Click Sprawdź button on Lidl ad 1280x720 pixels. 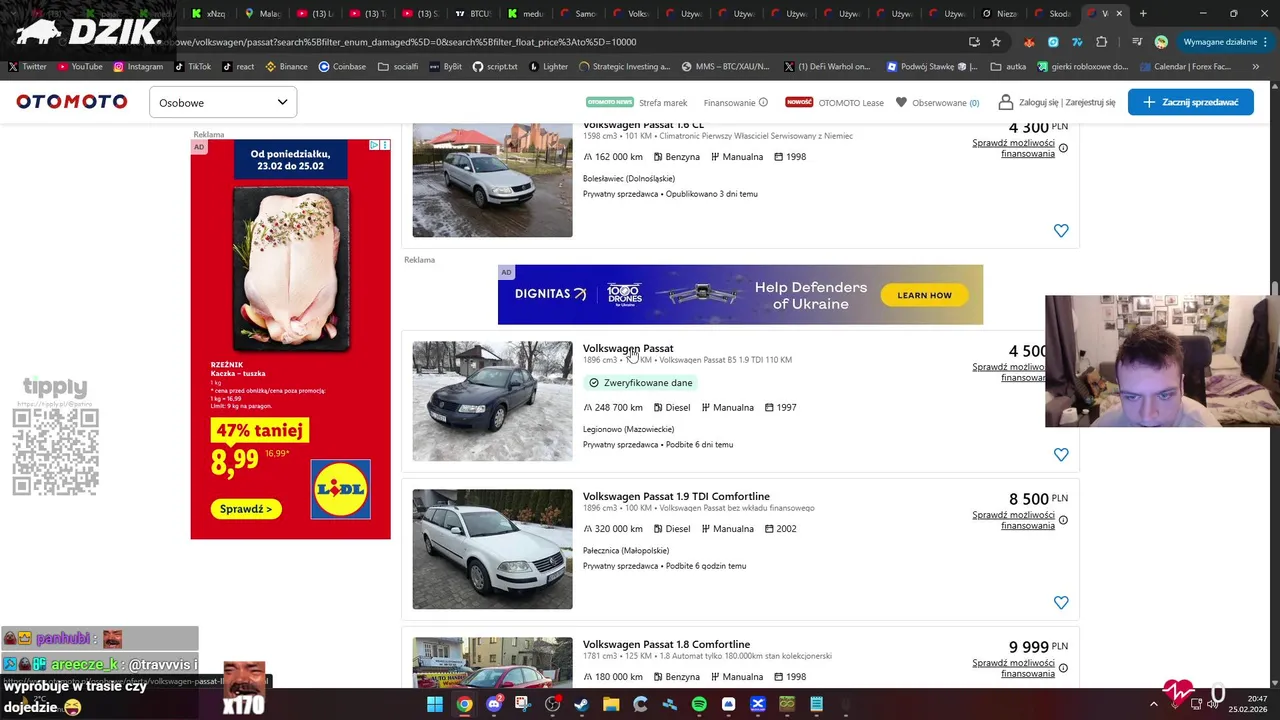tap(246, 509)
